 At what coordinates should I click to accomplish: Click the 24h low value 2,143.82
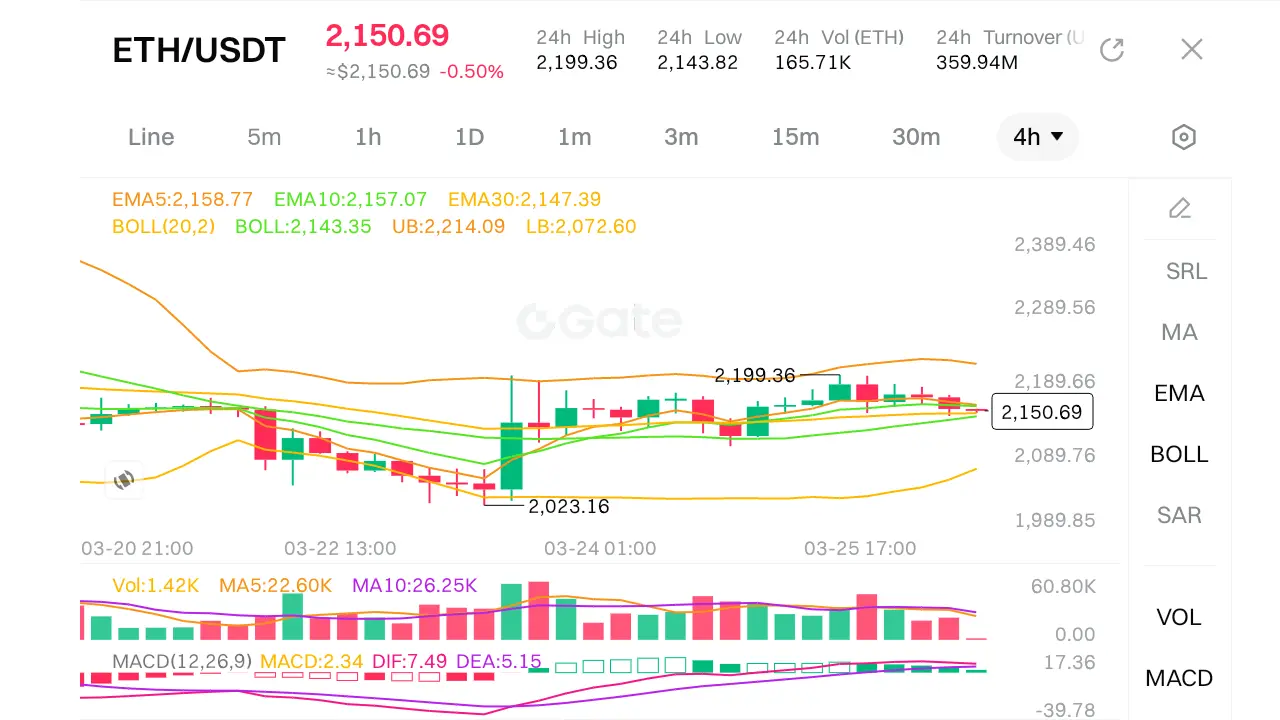698,63
